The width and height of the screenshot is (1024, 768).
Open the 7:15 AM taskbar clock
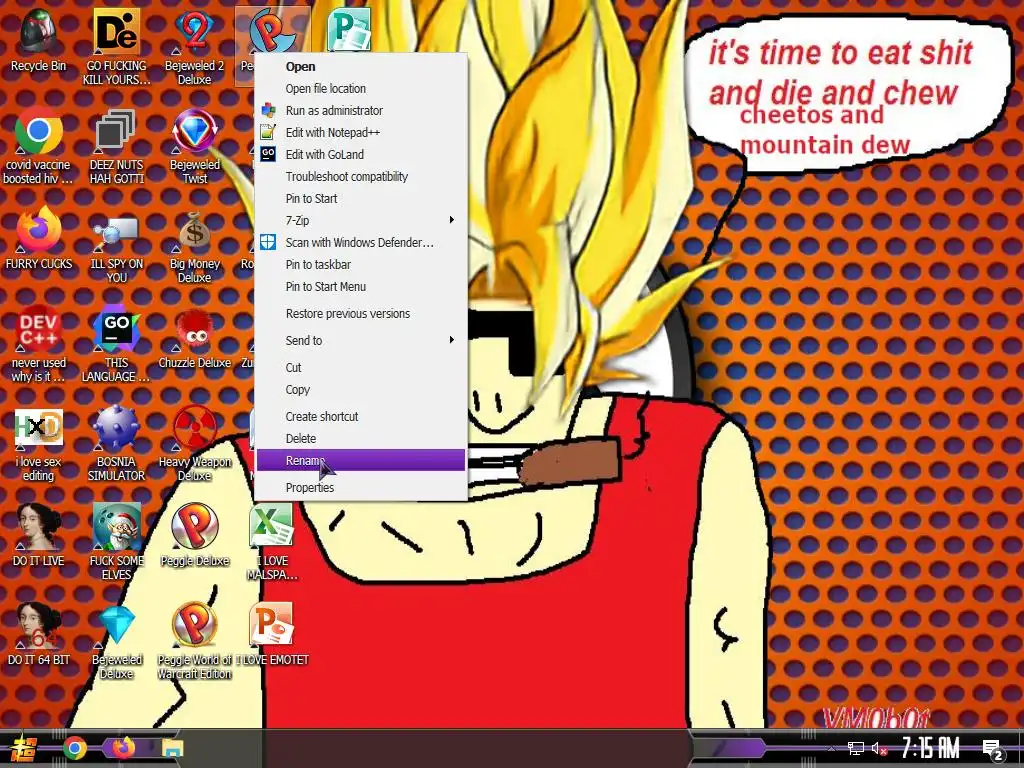pos(931,748)
